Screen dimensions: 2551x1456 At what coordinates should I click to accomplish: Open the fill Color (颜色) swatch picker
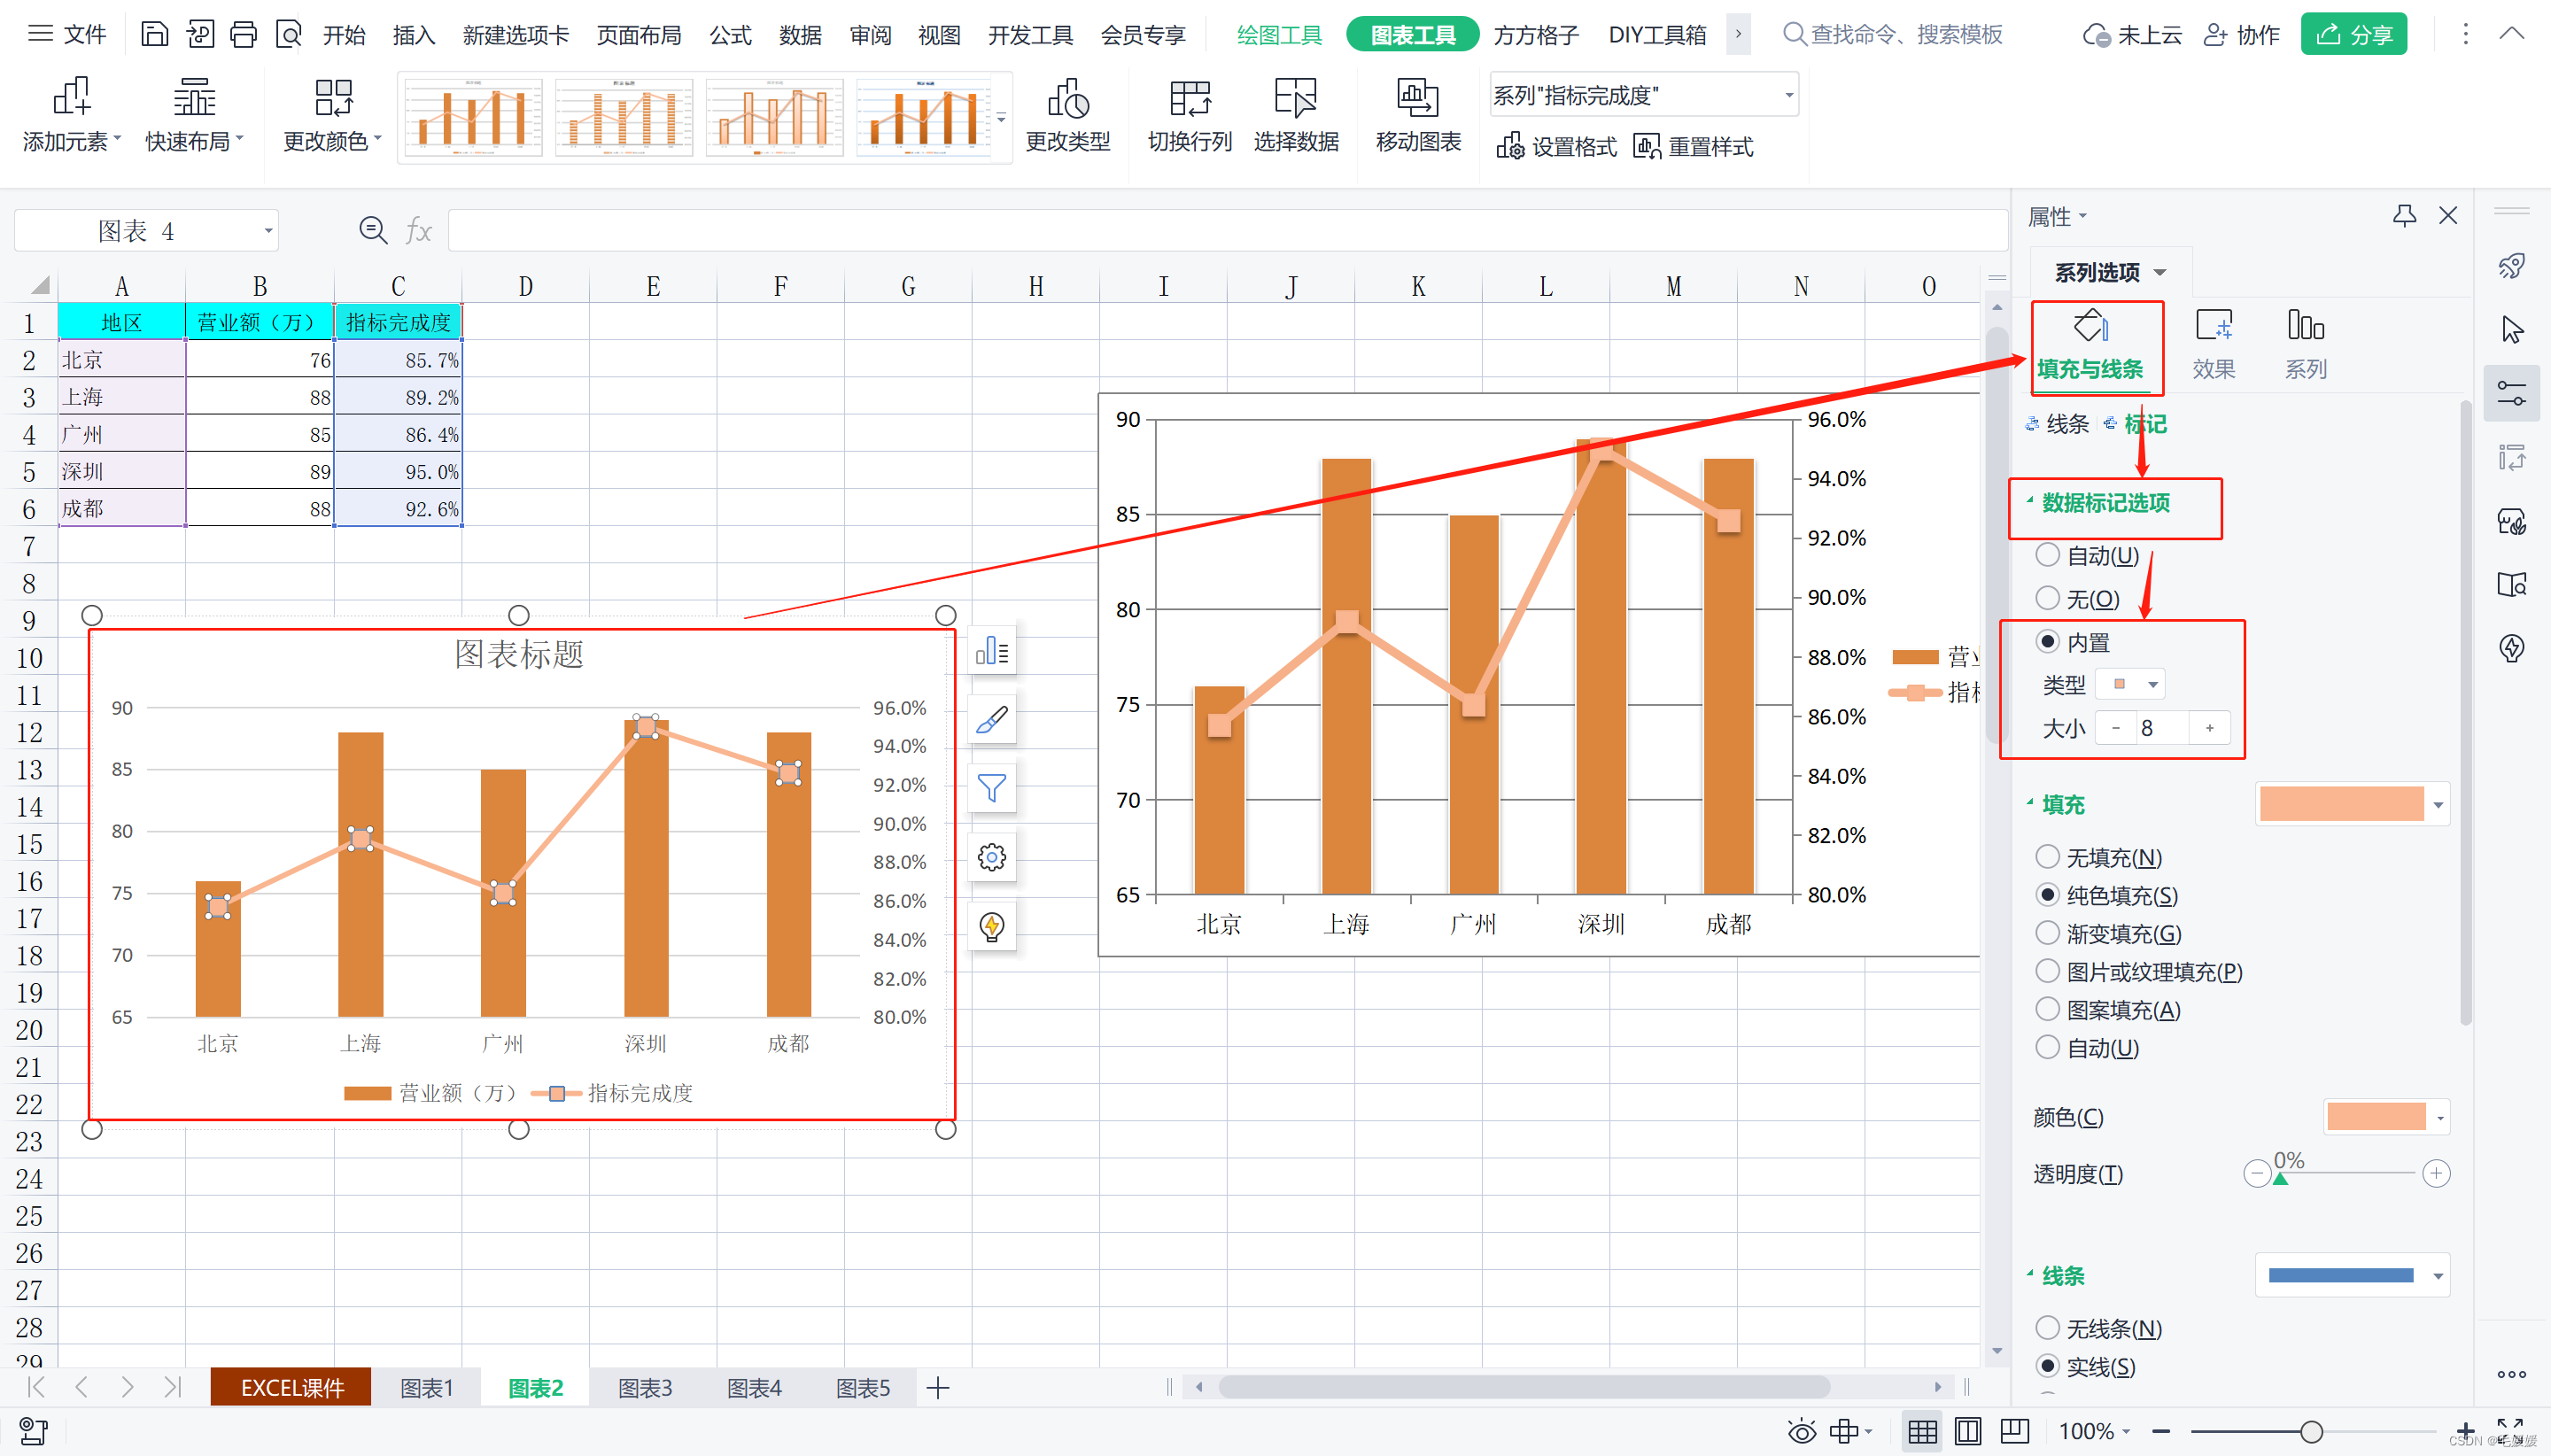[2387, 1116]
